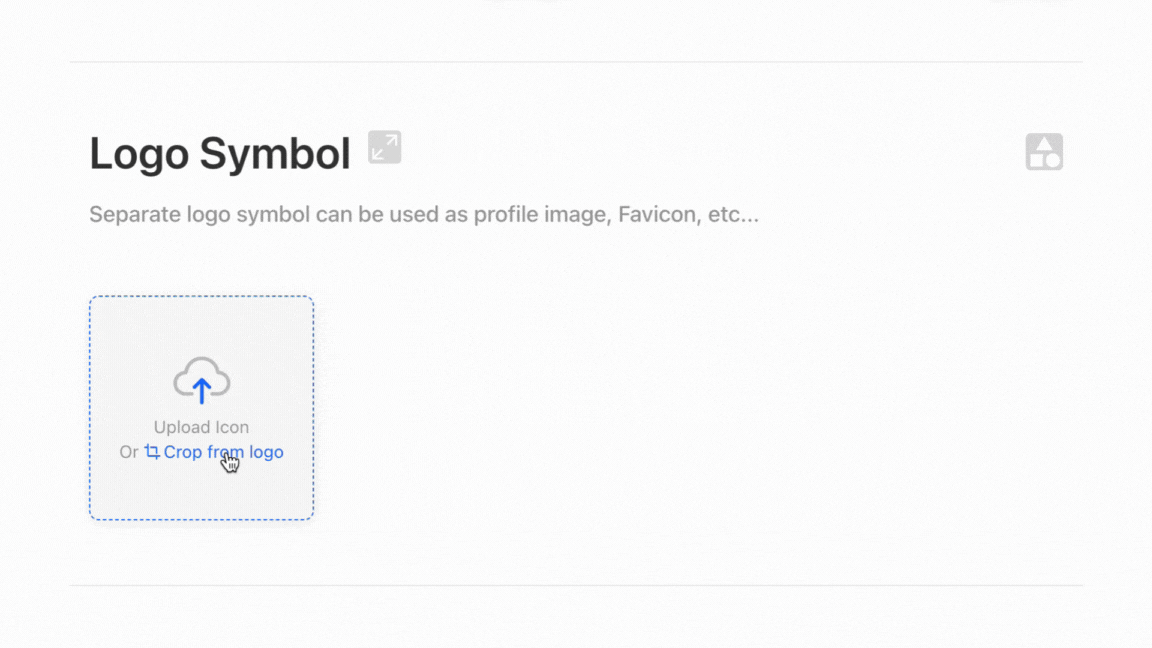Click the word Symbol in the heading
1152x648 pixels.
pyautogui.click(x=275, y=154)
